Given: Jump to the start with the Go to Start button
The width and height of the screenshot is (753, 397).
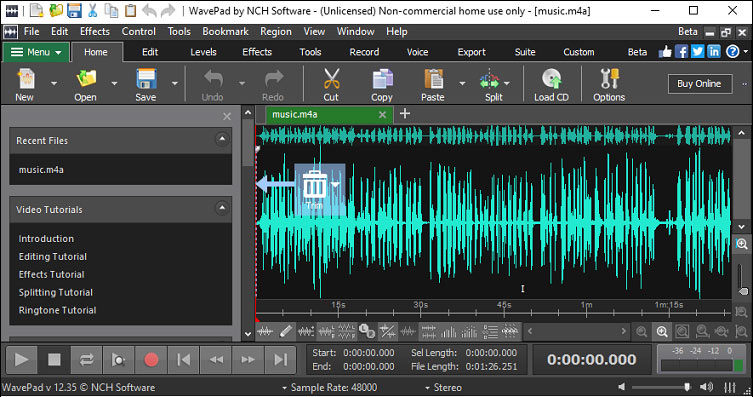Looking at the screenshot, I should (x=183, y=360).
